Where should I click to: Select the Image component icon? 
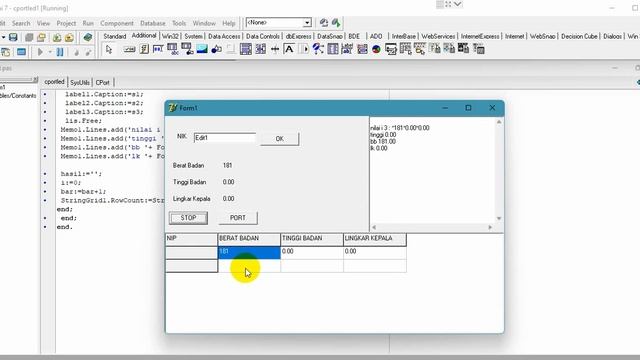[x=202, y=50]
